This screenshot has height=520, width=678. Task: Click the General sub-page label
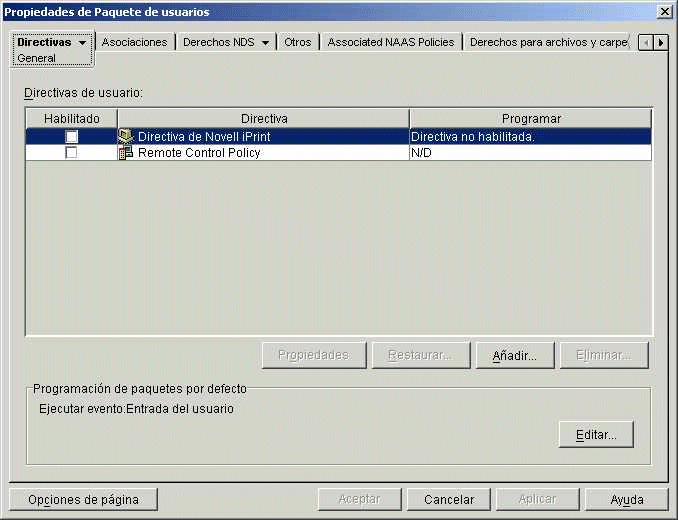point(36,58)
